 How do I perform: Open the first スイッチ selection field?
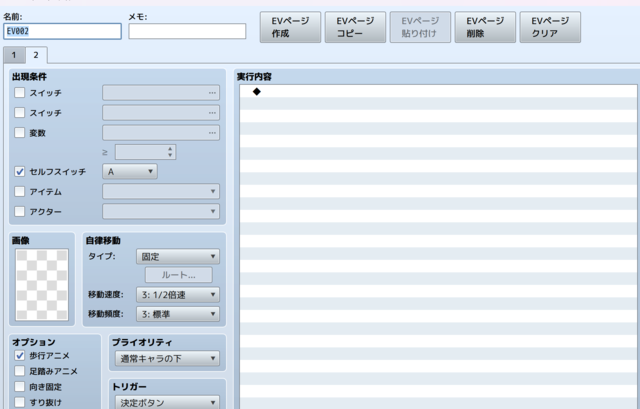pos(161,93)
